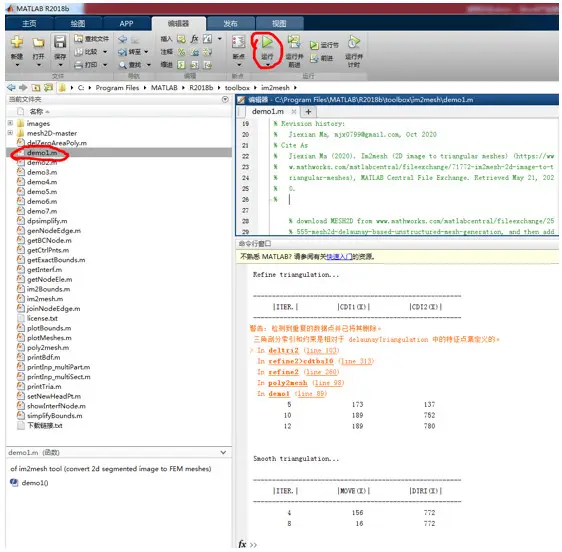Add a new editor tab with plus button
Image resolution: width=562 pixels, height=552 pixels.
[308, 112]
